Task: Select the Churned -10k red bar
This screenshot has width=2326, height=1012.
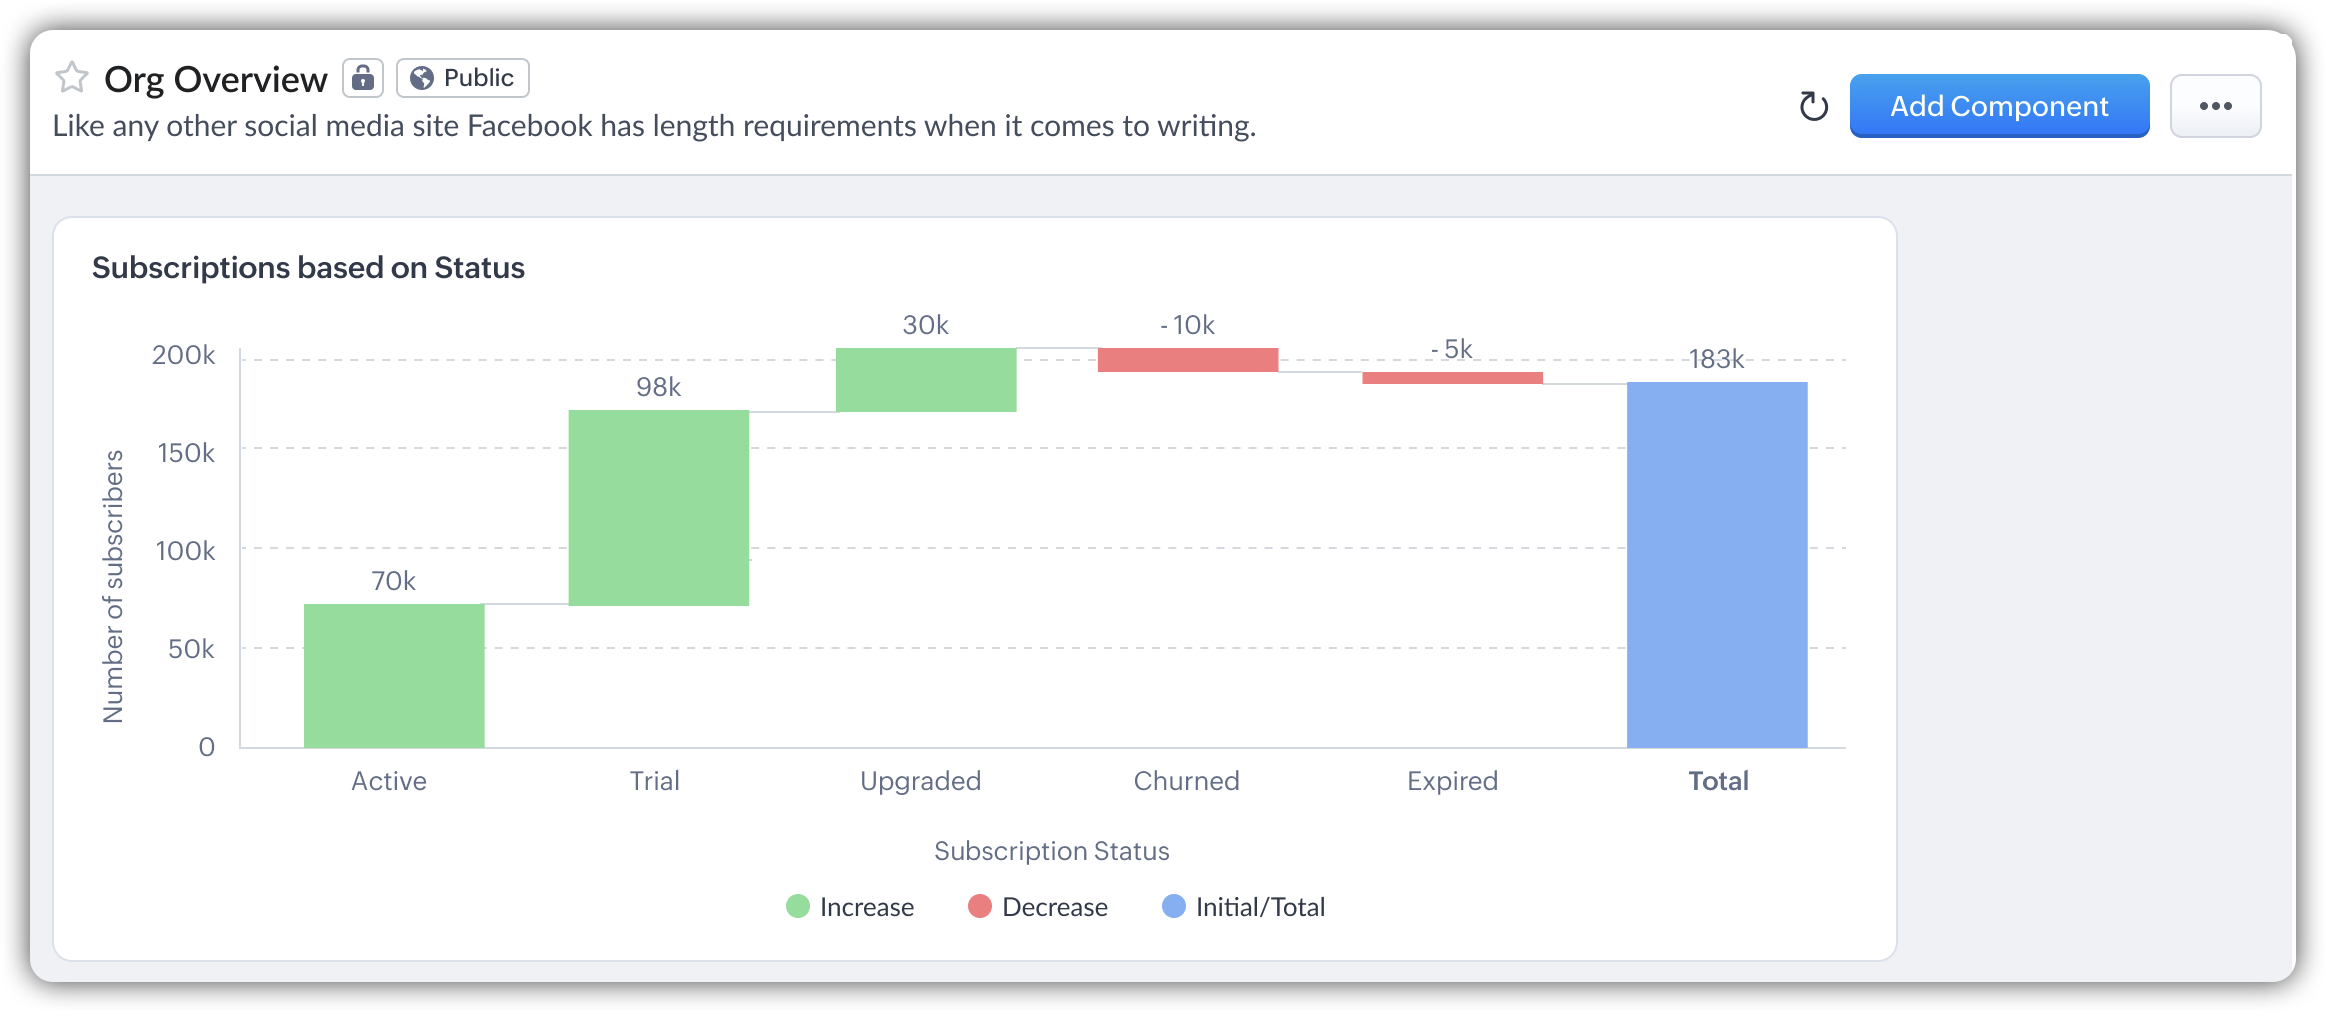Action: click(1188, 360)
